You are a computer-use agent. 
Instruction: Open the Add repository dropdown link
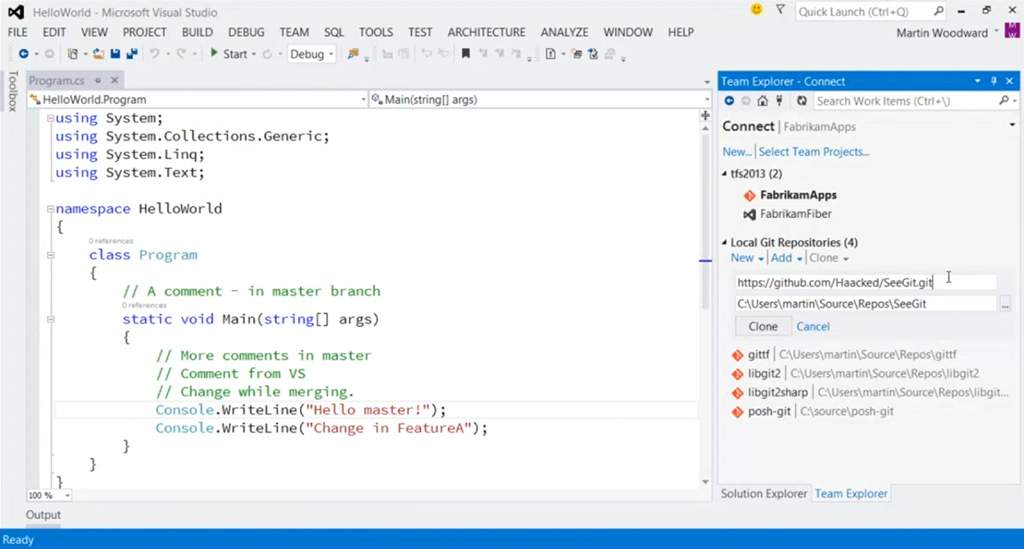(786, 258)
